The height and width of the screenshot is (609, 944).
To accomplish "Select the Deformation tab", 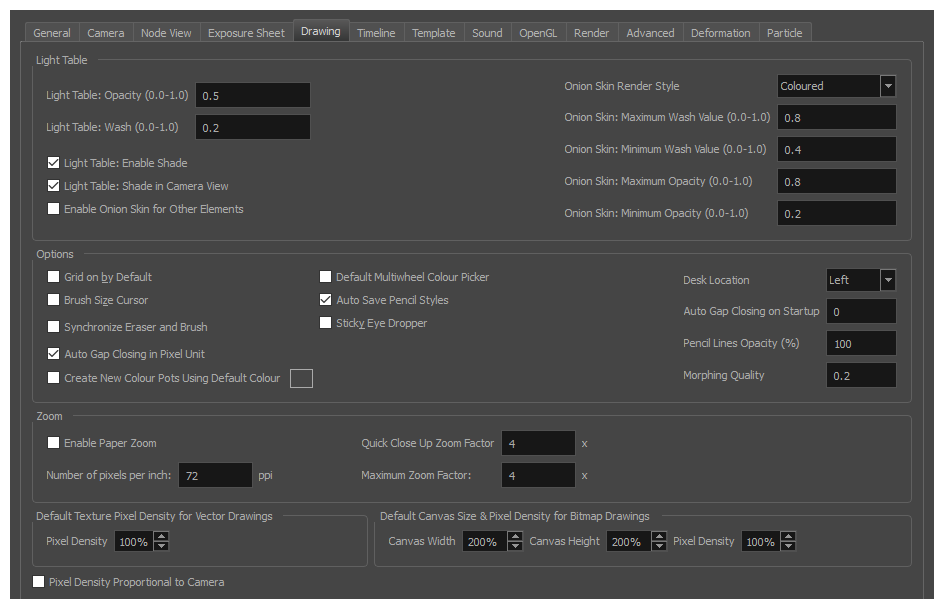I will (x=720, y=32).
